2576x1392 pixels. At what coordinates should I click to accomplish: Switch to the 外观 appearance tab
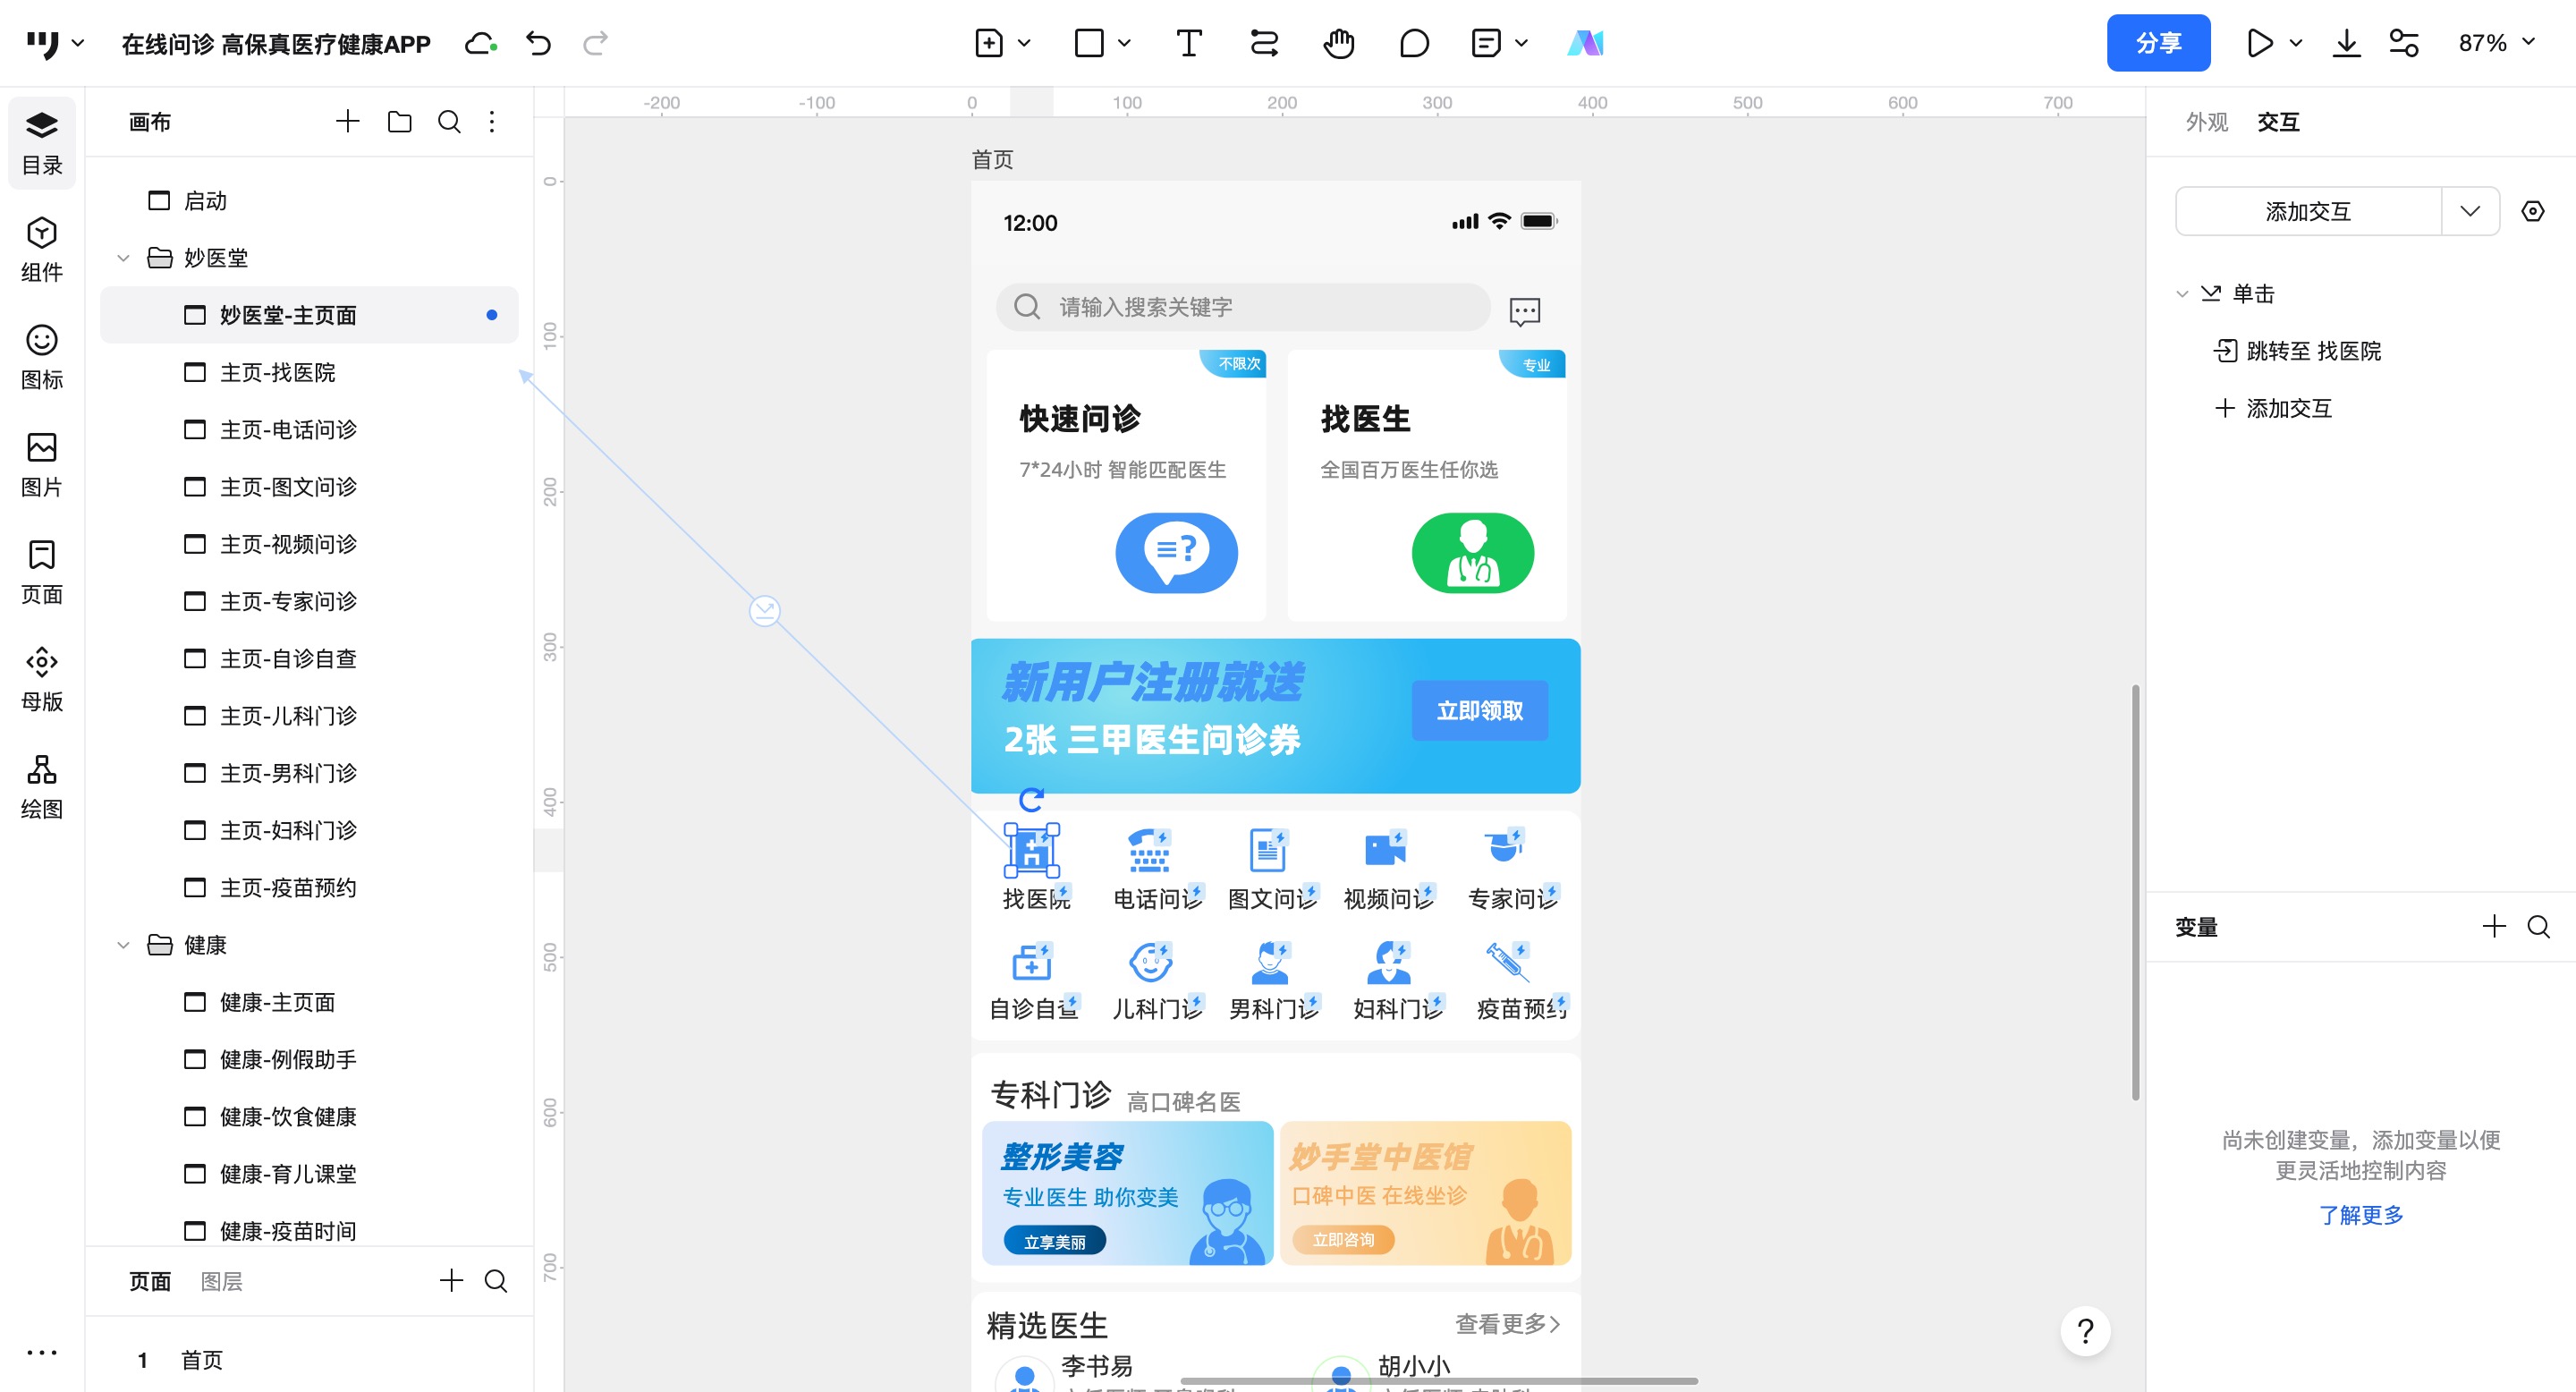point(2206,122)
